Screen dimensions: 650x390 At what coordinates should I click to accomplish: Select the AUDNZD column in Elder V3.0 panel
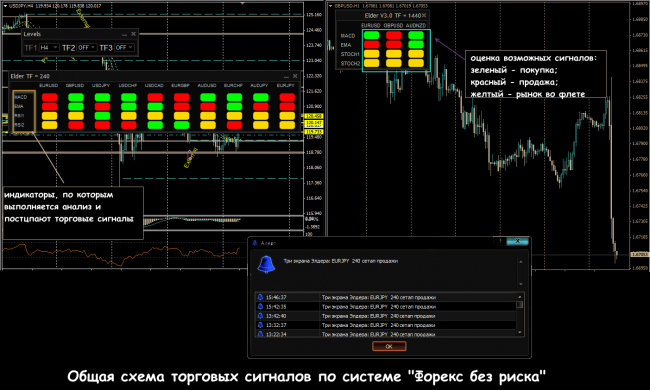click(x=416, y=25)
